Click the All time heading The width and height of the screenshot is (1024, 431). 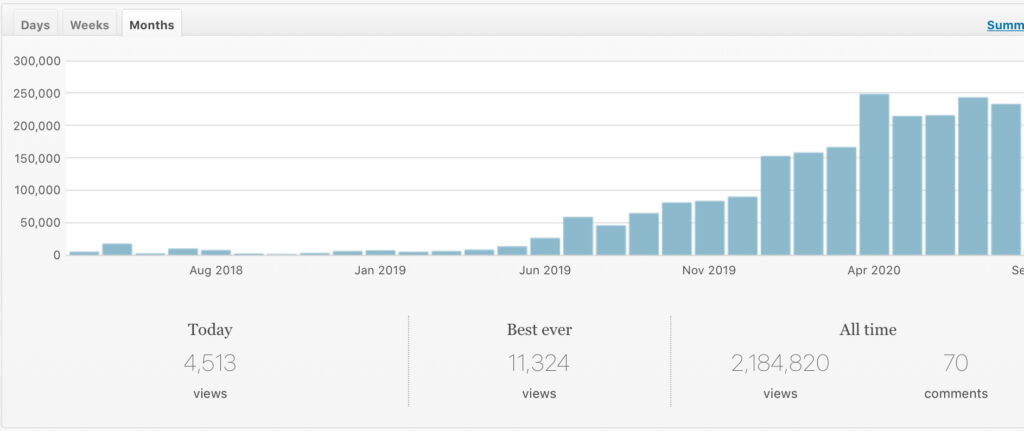click(868, 330)
